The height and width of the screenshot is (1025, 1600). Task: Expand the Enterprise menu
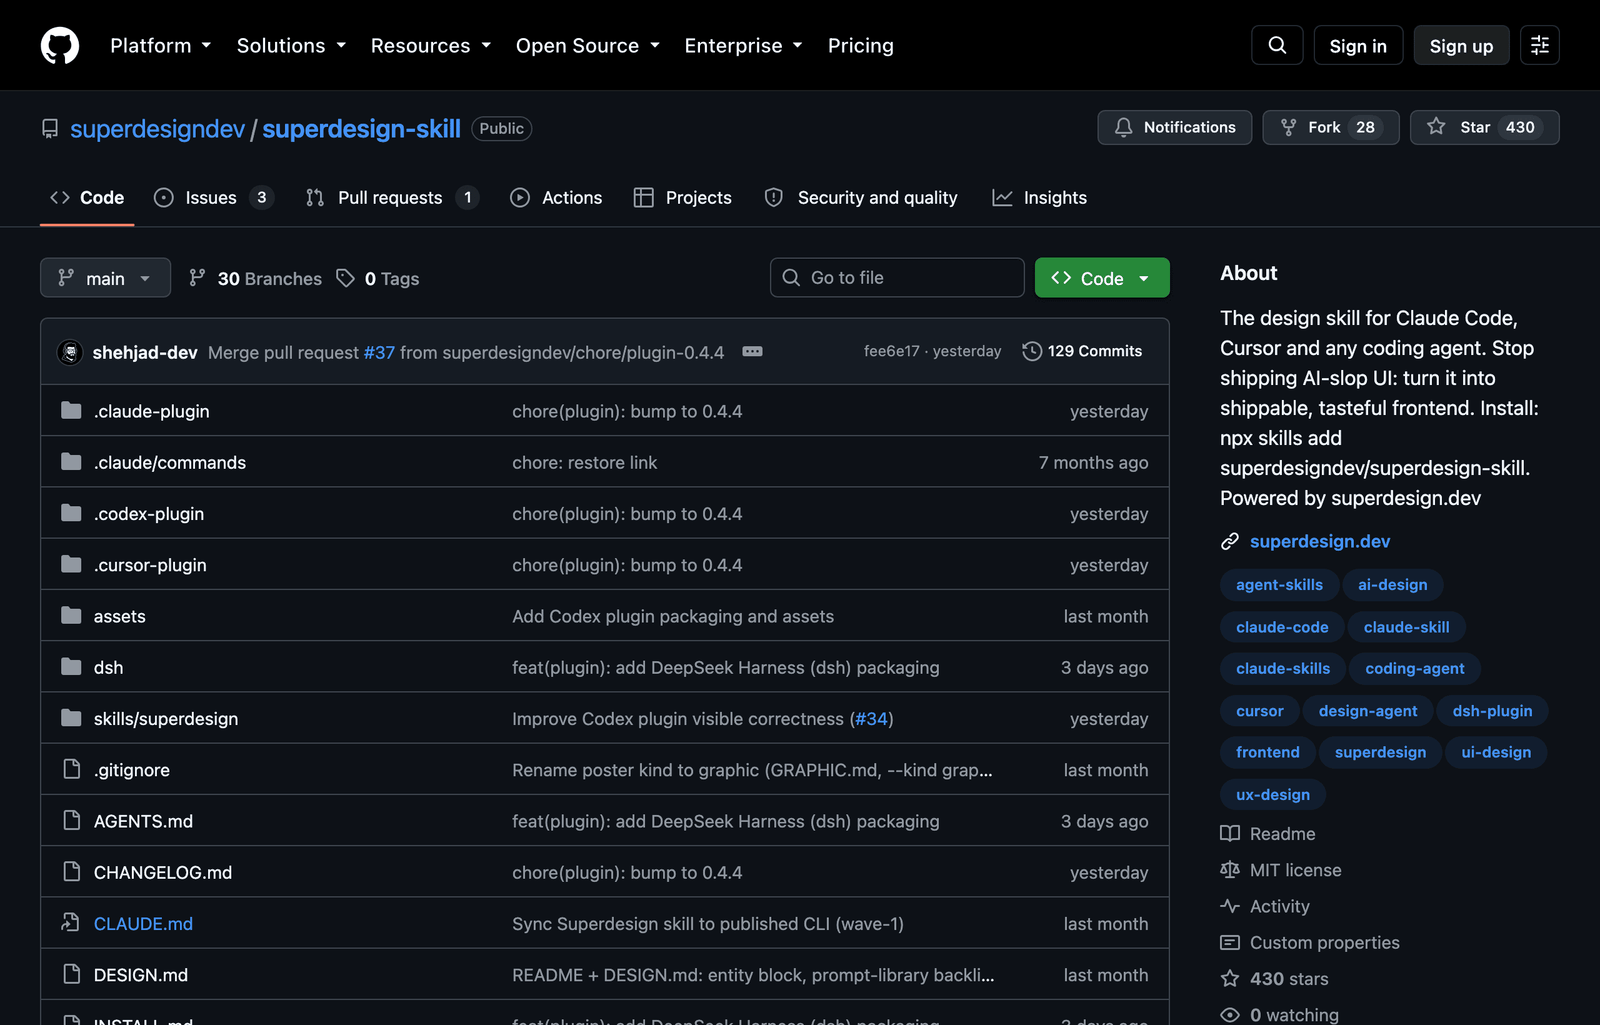[743, 46]
